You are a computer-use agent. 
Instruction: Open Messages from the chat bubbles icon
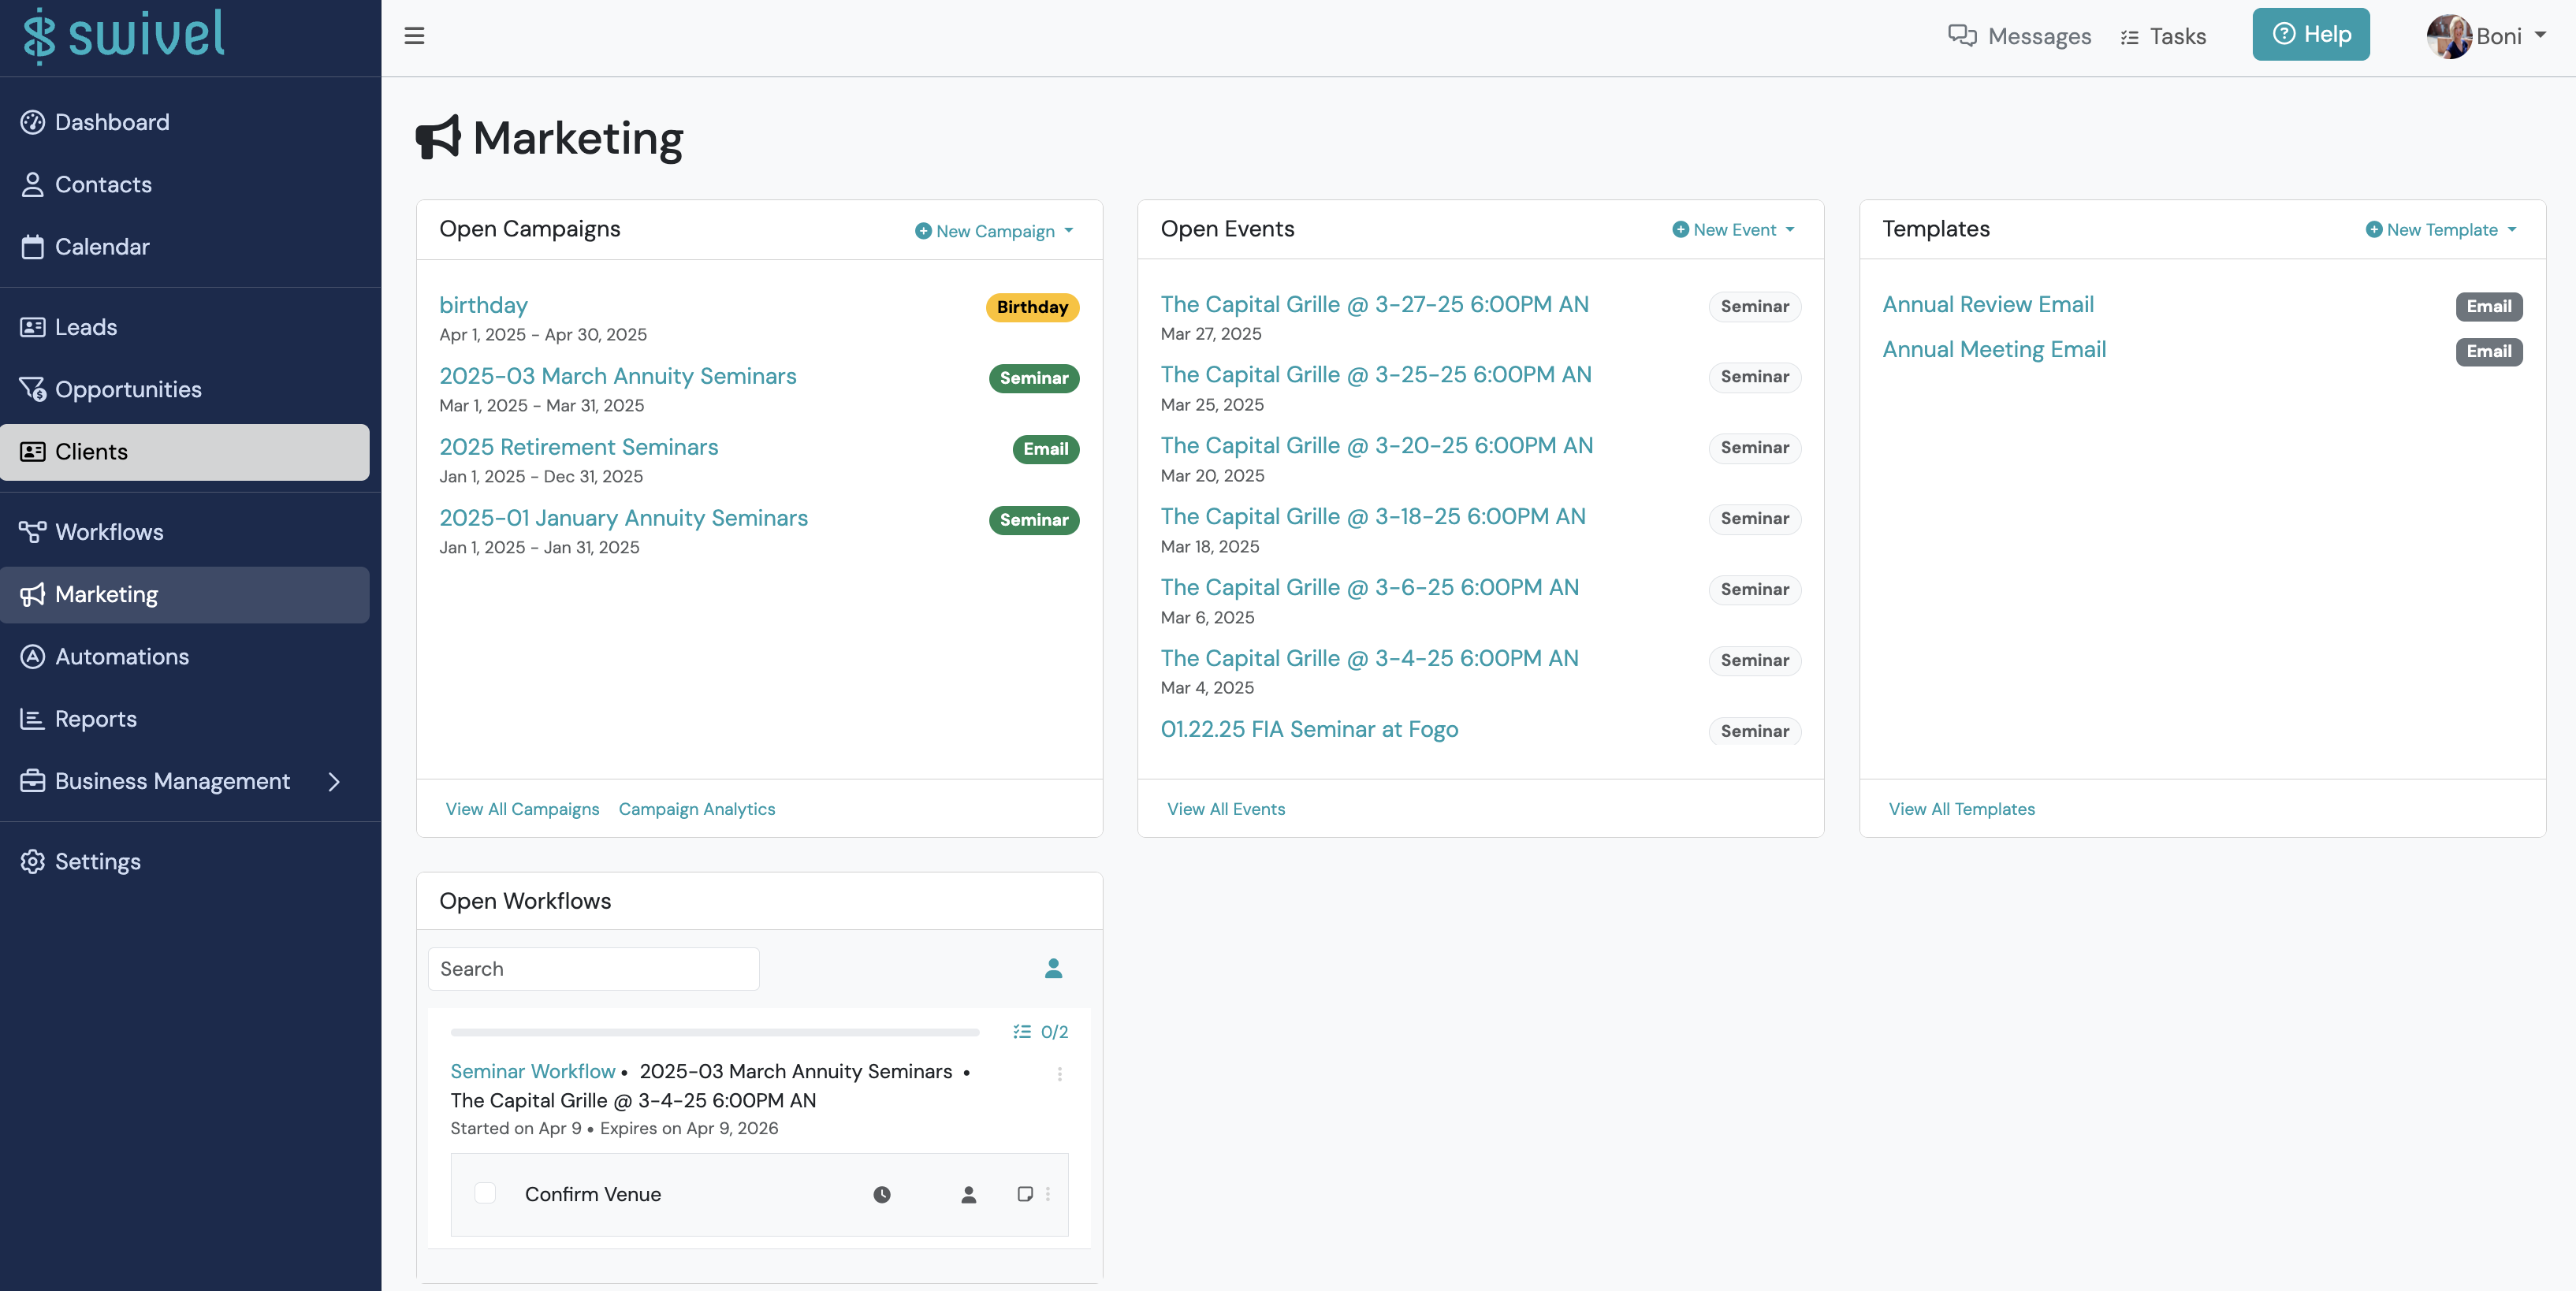click(x=1962, y=36)
